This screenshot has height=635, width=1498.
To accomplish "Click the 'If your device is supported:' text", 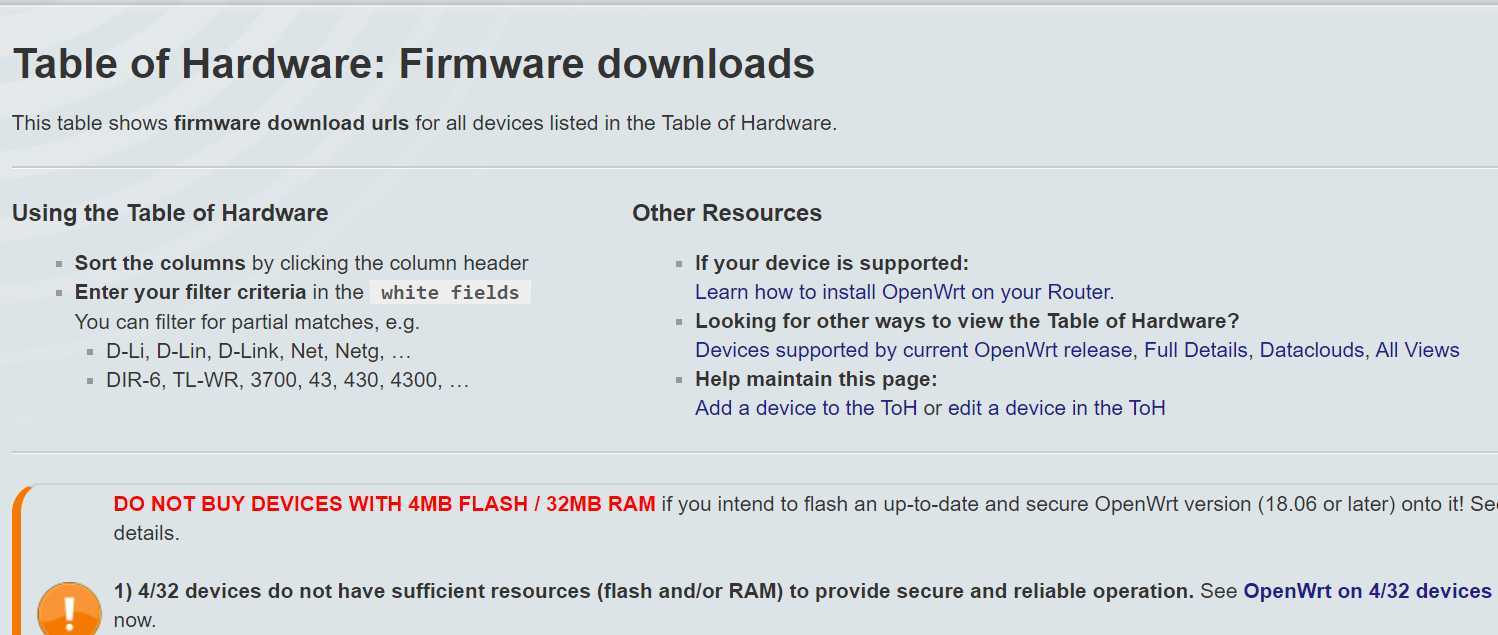I will click(x=832, y=263).
